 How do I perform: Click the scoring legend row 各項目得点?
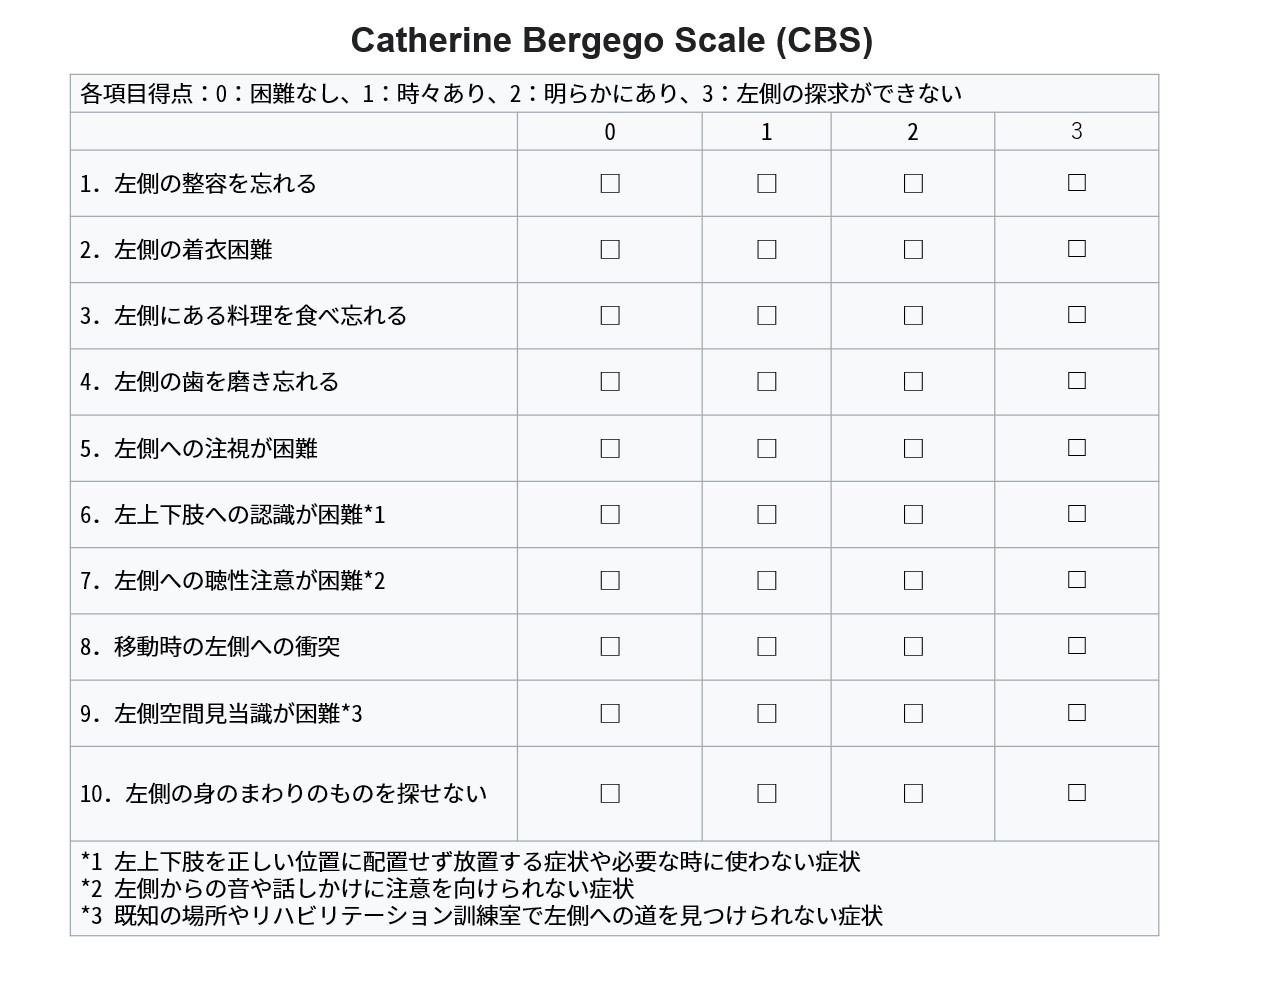pyautogui.click(x=614, y=94)
